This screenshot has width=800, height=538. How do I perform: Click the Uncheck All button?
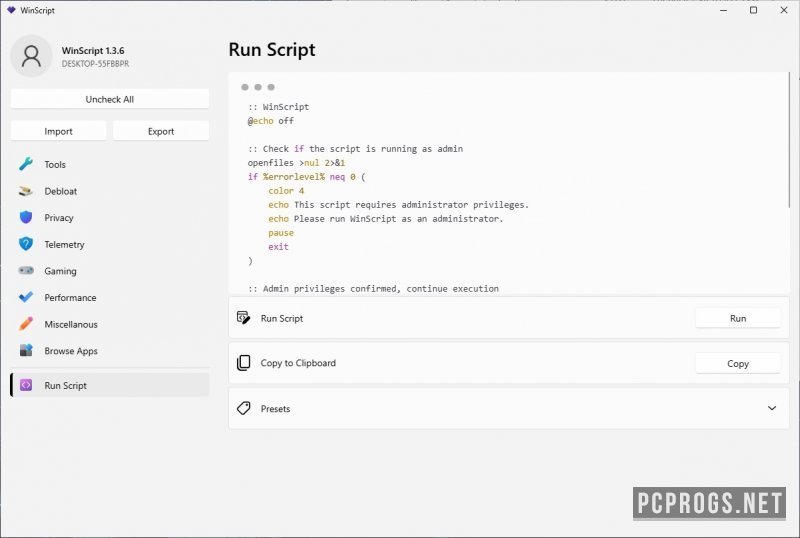110,99
